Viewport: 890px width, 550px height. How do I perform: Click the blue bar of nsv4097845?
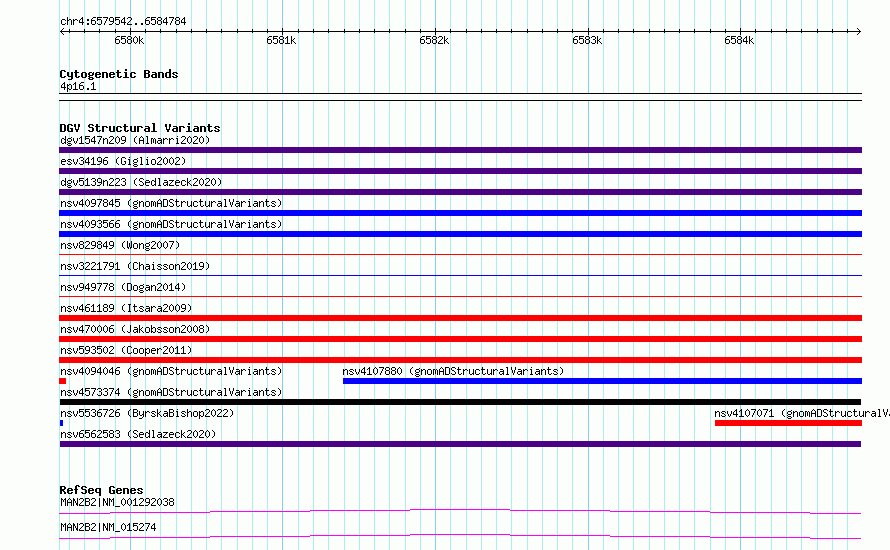click(x=460, y=213)
